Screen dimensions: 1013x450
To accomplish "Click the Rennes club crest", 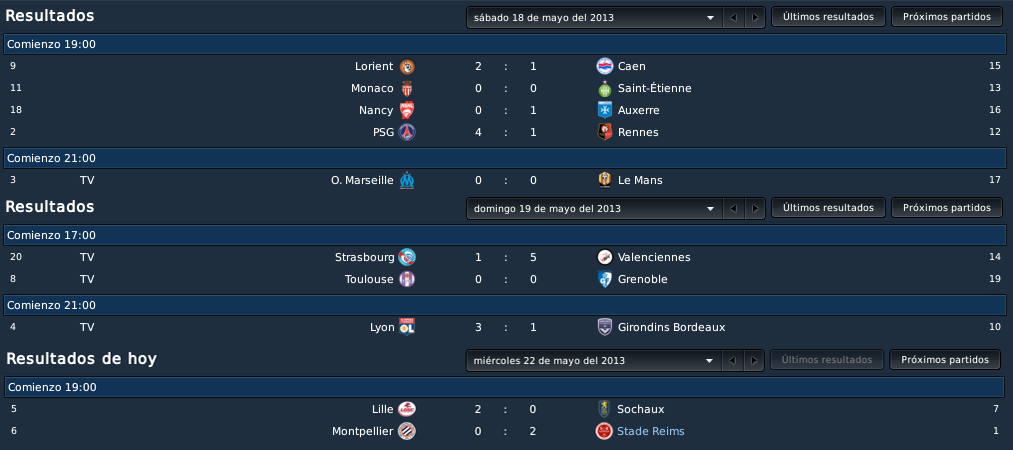I will [x=604, y=132].
